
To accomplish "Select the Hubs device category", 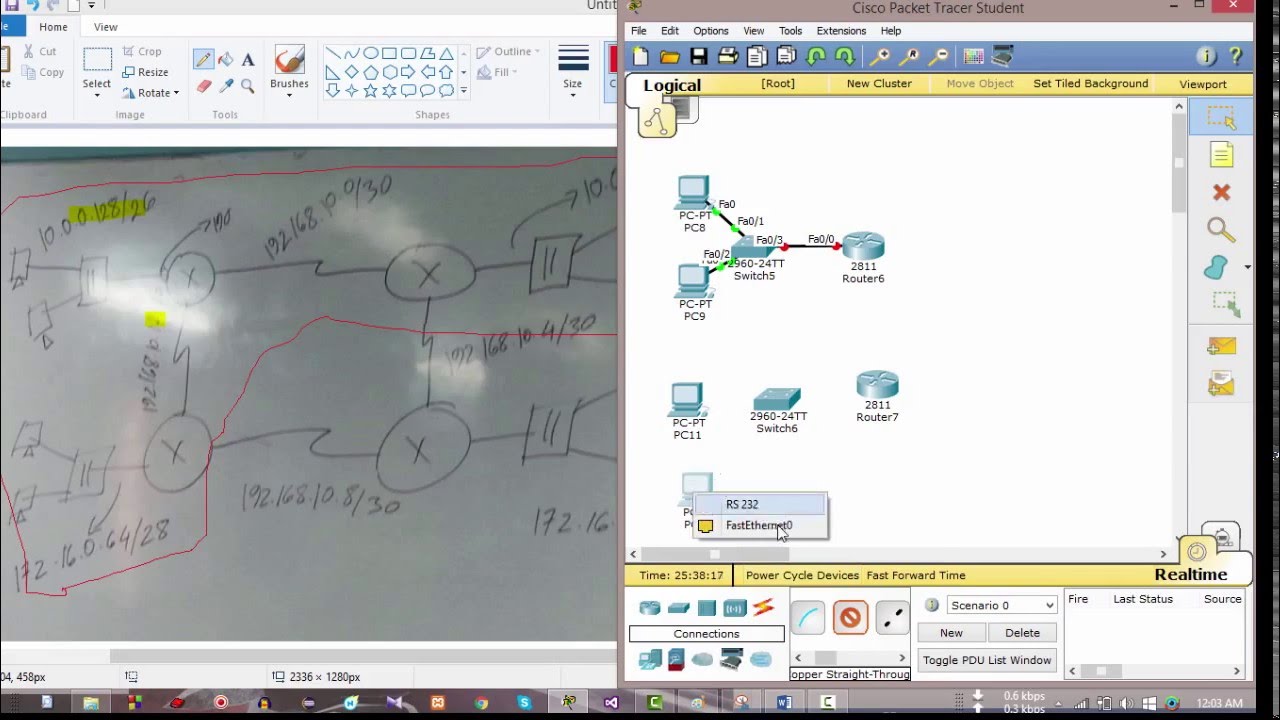I will coord(707,607).
